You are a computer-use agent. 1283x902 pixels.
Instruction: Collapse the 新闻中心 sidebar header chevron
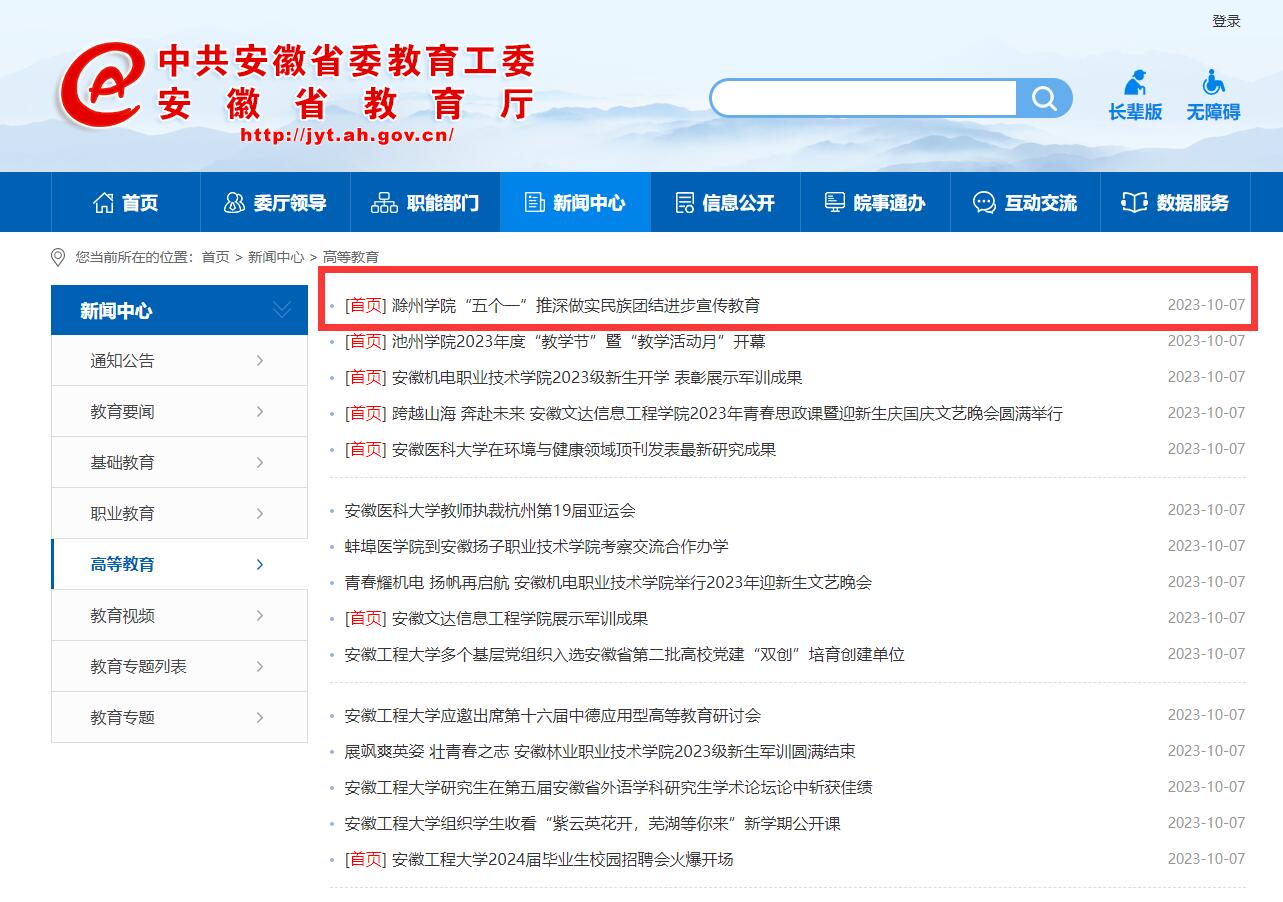point(282,310)
